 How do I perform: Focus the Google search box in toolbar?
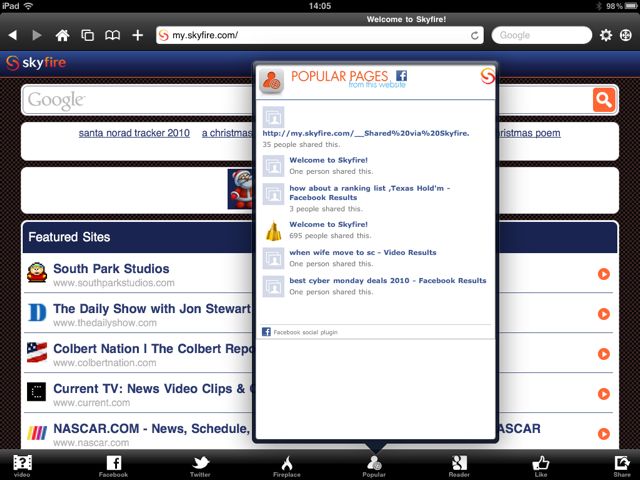pos(542,36)
